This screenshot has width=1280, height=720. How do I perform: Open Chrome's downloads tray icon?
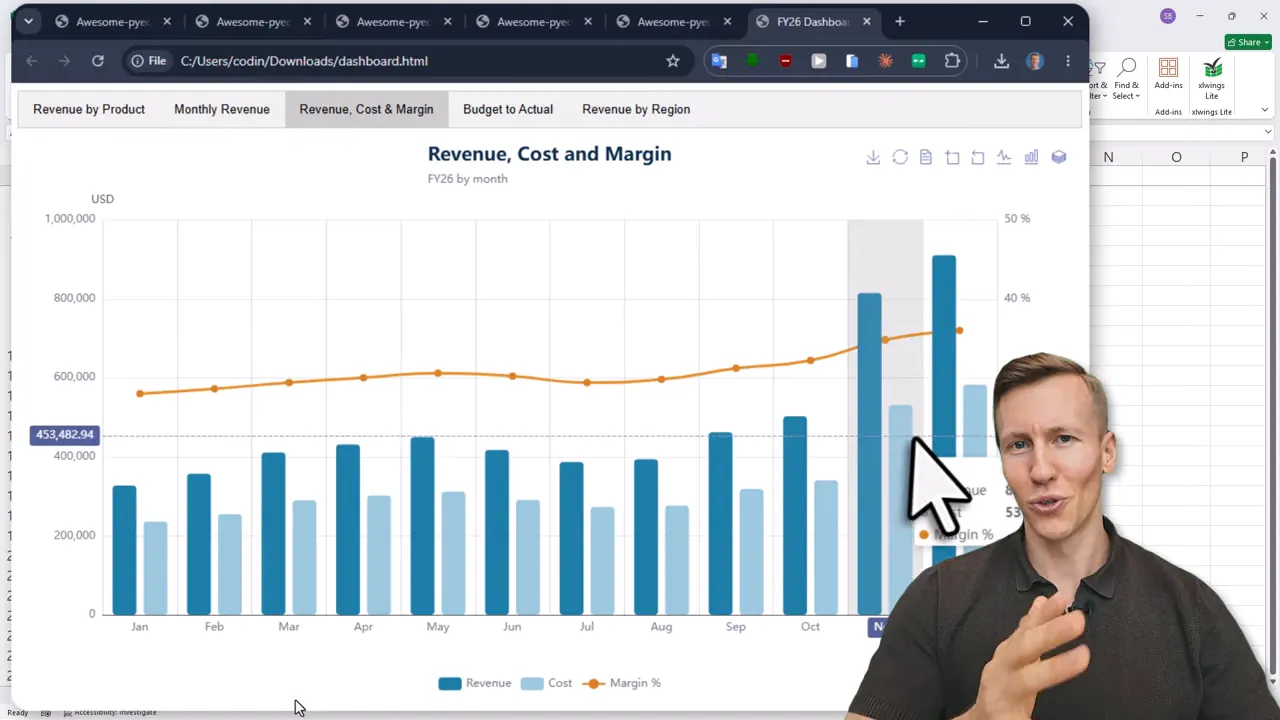point(1001,61)
